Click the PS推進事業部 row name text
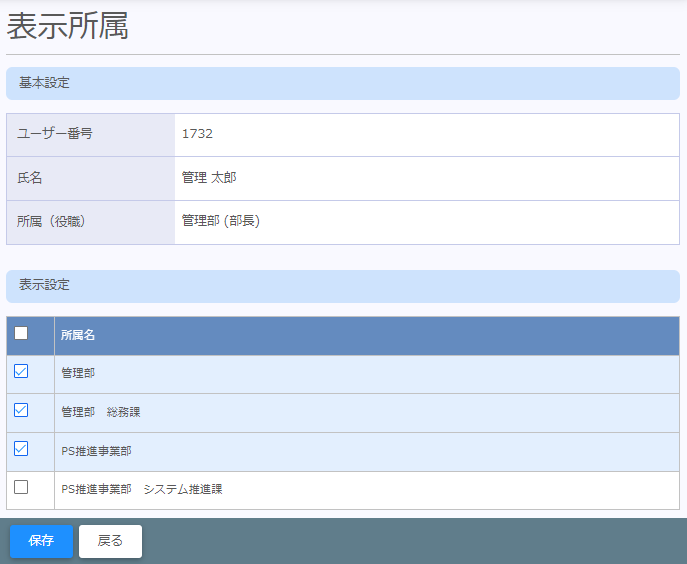The width and height of the screenshot is (687, 564). (96, 451)
